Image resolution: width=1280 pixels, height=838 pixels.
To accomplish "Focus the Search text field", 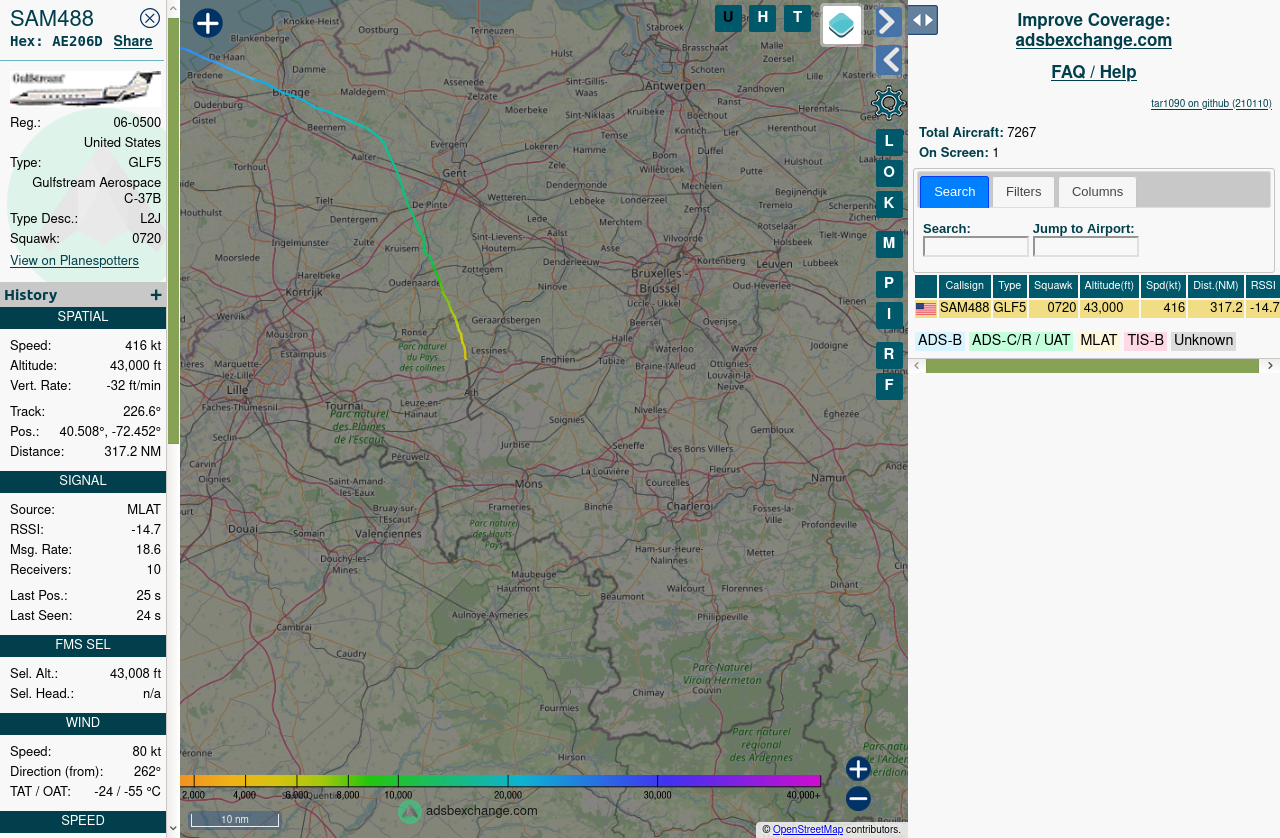I will (976, 247).
